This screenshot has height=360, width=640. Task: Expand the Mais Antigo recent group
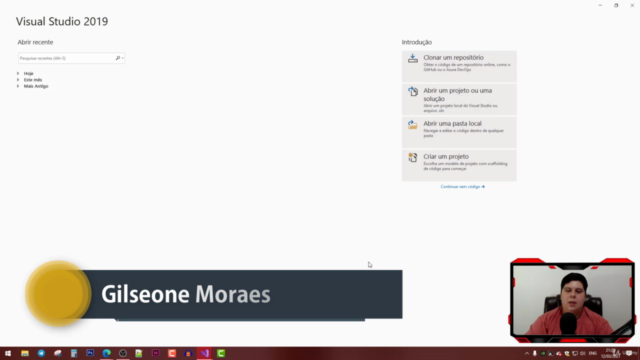pyautogui.click(x=18, y=86)
